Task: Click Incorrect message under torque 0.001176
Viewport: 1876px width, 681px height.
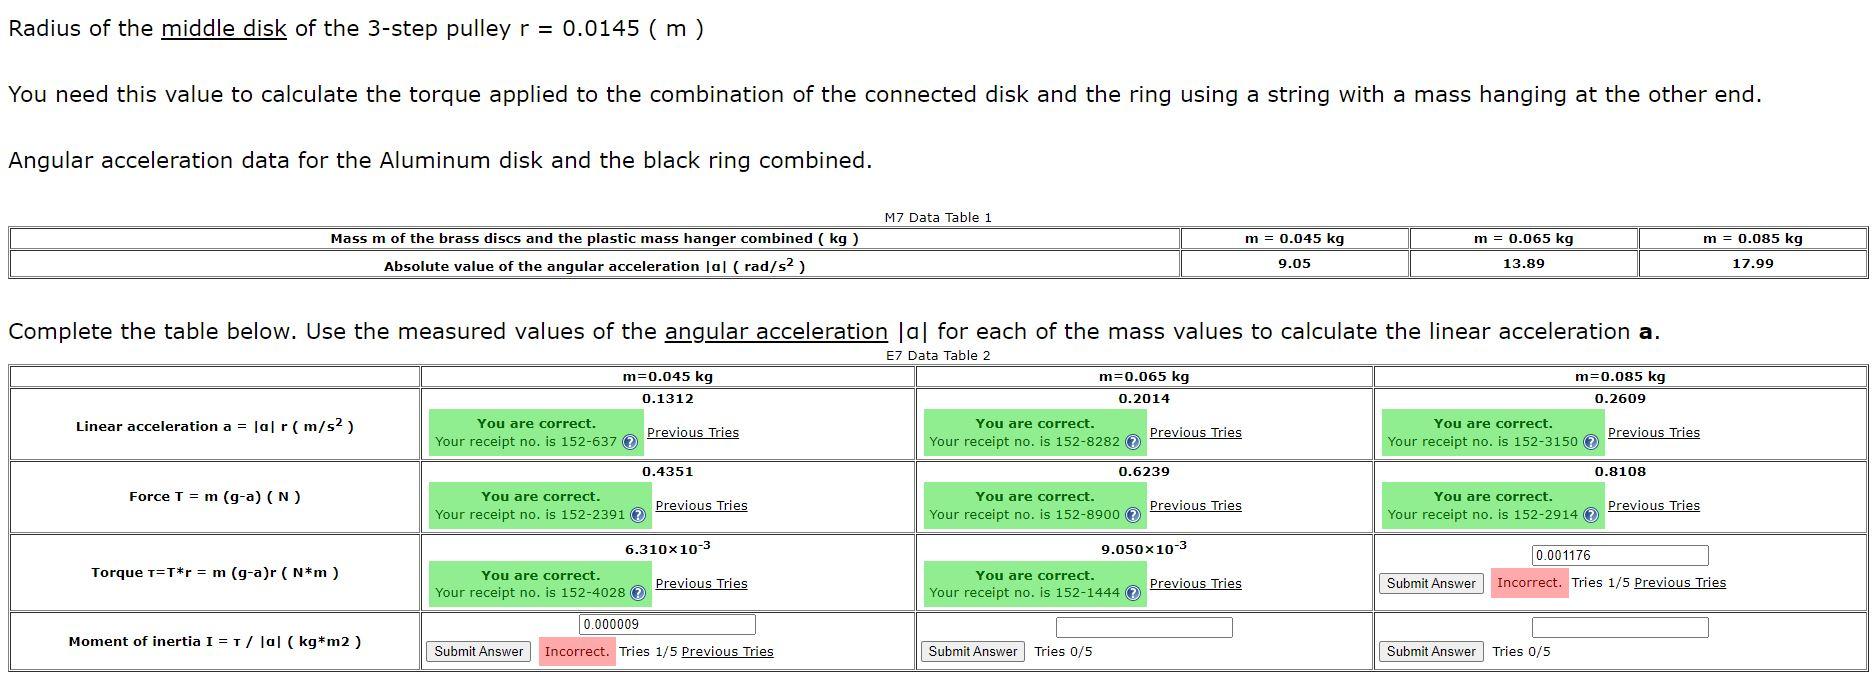Action: tap(1529, 583)
